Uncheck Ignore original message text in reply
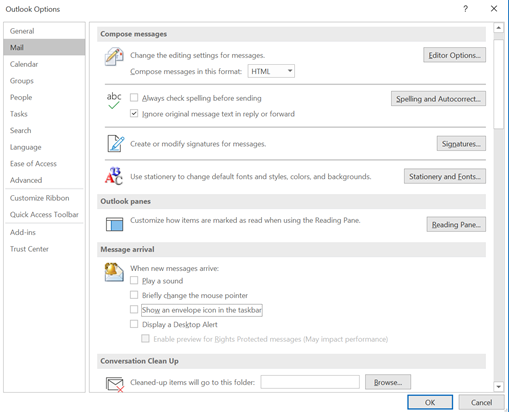Screen dimensions: 509x412 134,114
